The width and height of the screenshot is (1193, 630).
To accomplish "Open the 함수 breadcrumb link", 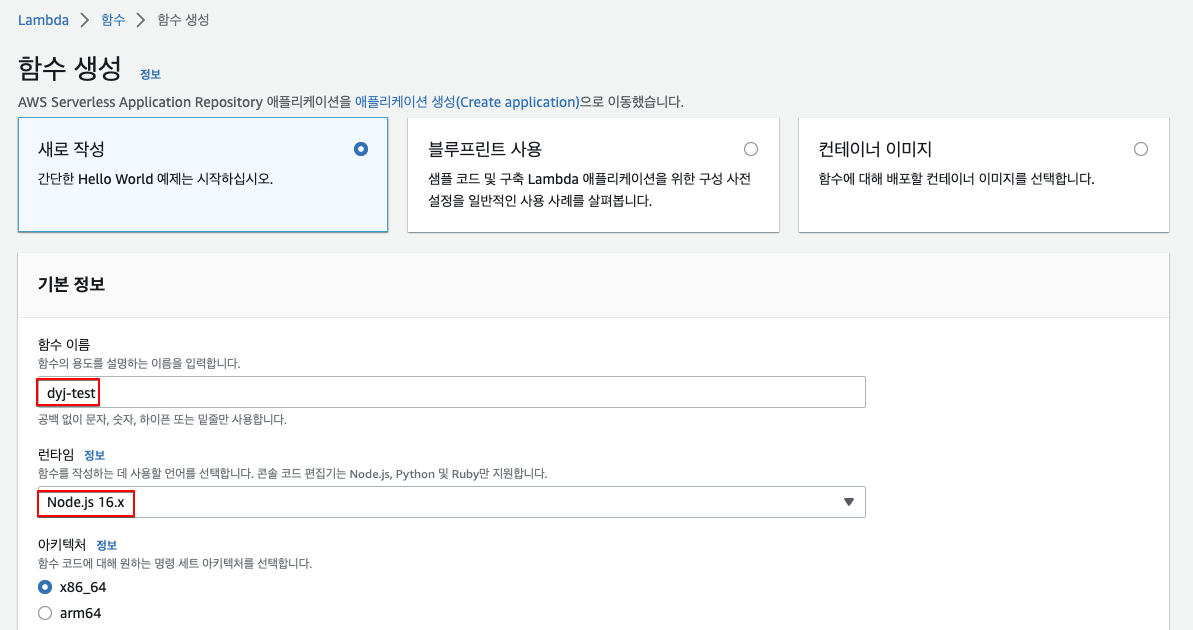I will point(113,20).
